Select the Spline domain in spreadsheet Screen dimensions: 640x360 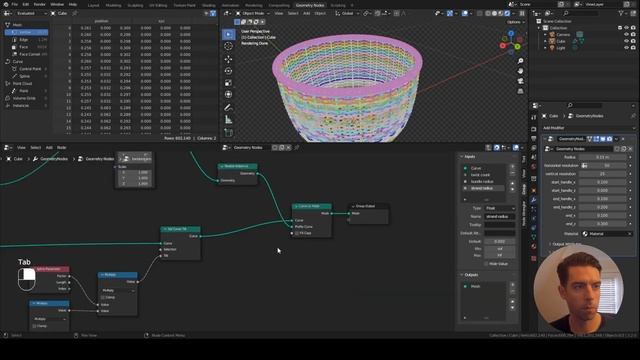pos(28,76)
